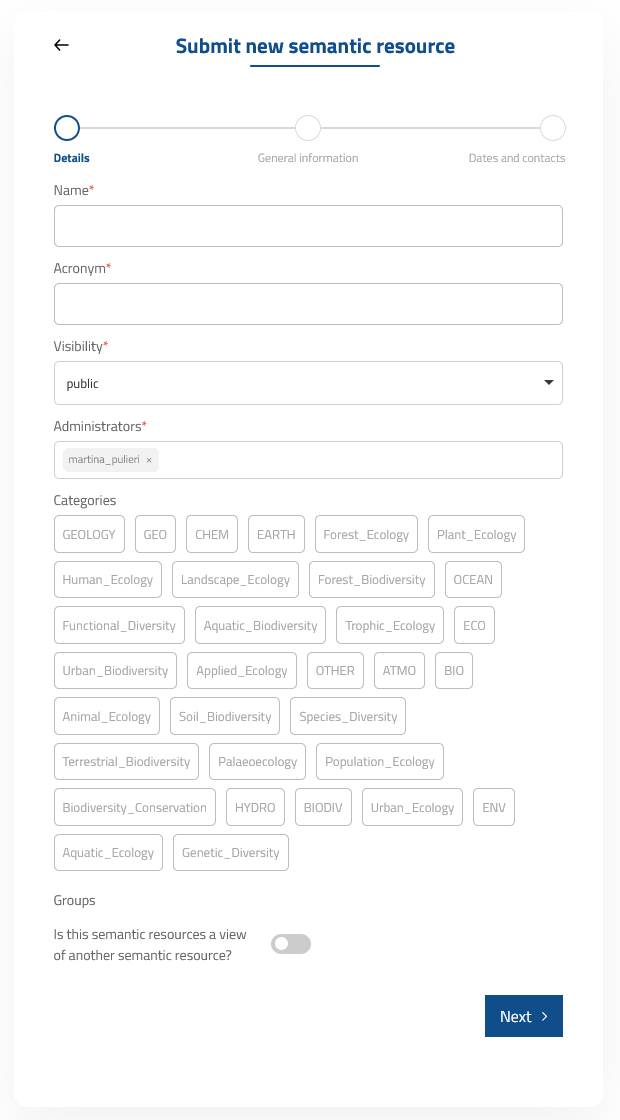Click the Administrators field to add another administrator

pos(350,460)
